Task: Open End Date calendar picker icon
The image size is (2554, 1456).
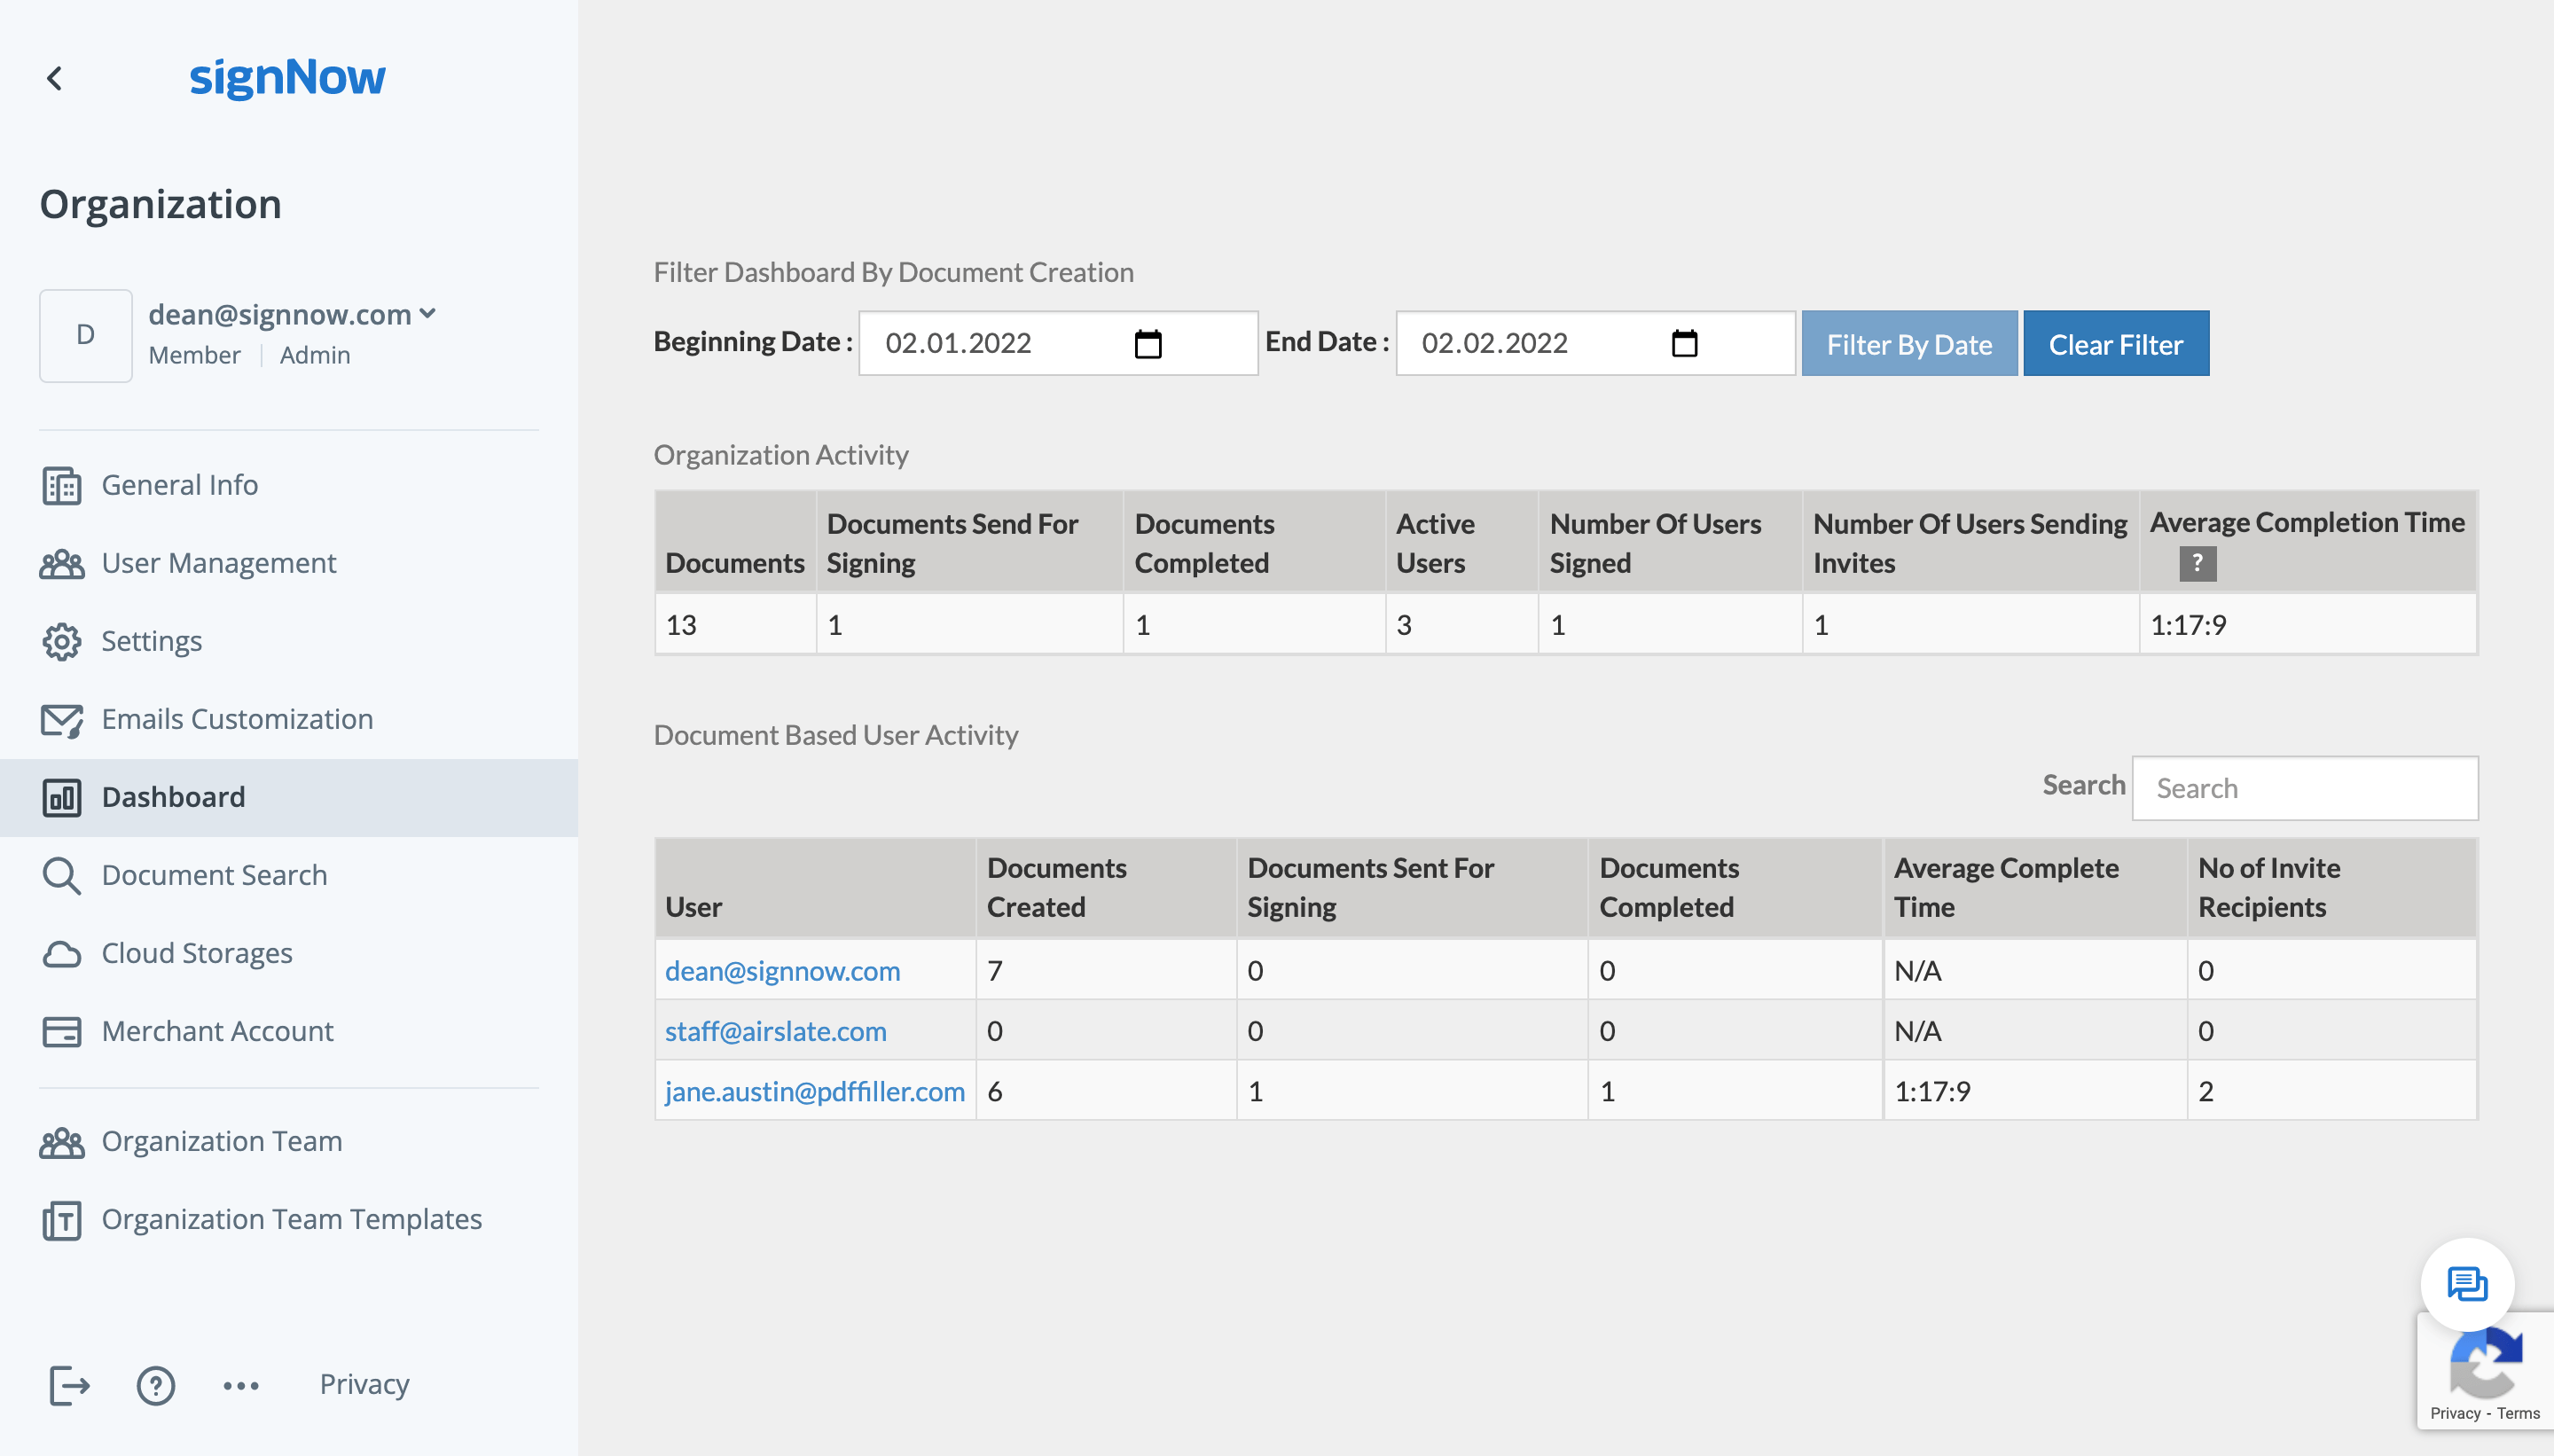Action: point(1684,344)
